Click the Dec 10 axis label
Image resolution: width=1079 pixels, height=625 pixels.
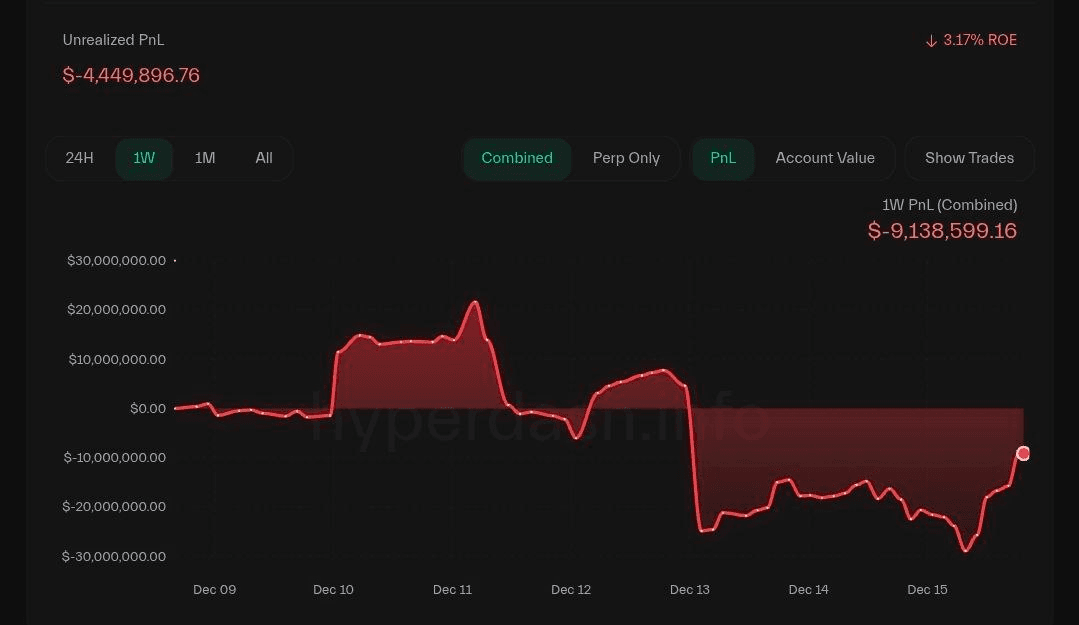point(333,589)
